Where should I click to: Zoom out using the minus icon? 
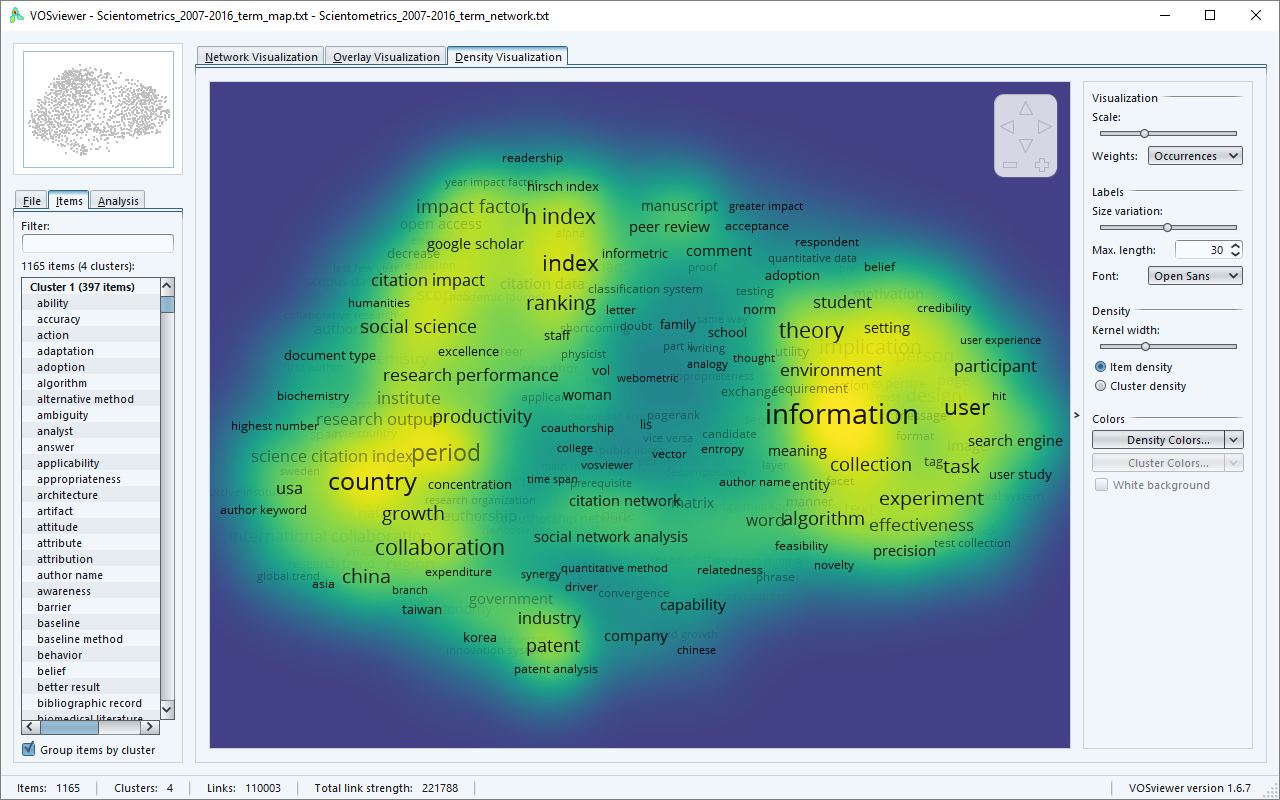coord(1010,164)
